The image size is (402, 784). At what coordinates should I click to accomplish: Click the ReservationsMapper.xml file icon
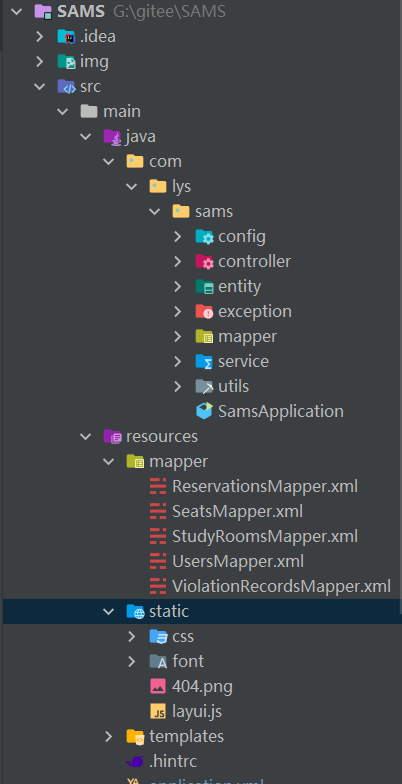coord(158,486)
